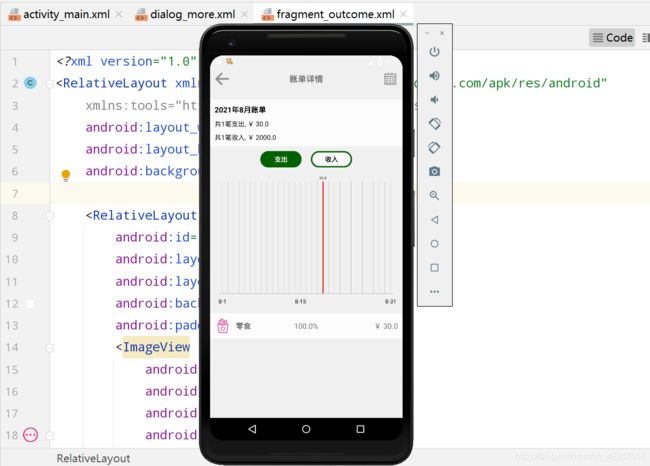Minimize the emulator toolbar window
The image size is (650, 466).
427,33
